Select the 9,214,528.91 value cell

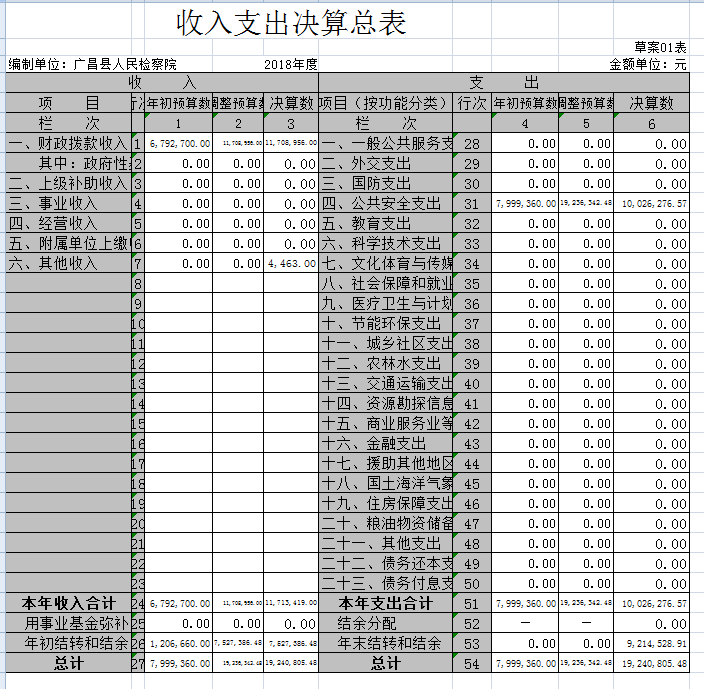coord(651,644)
